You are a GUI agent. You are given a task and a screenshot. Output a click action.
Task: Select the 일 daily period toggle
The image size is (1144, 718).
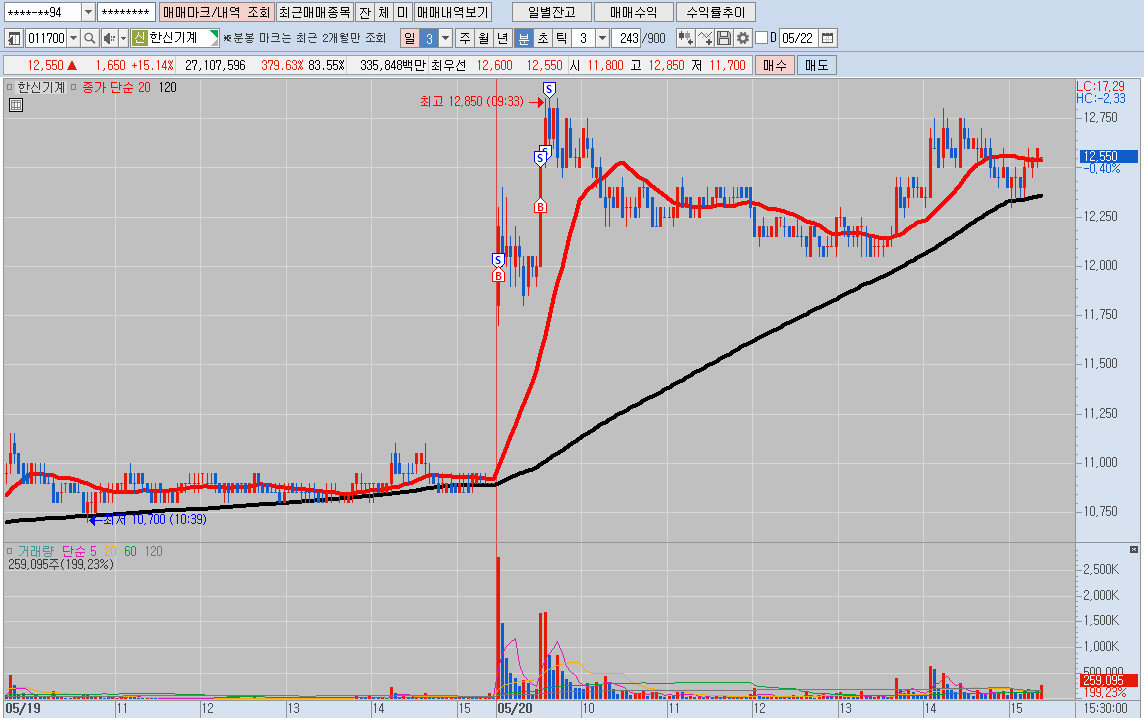pos(409,38)
